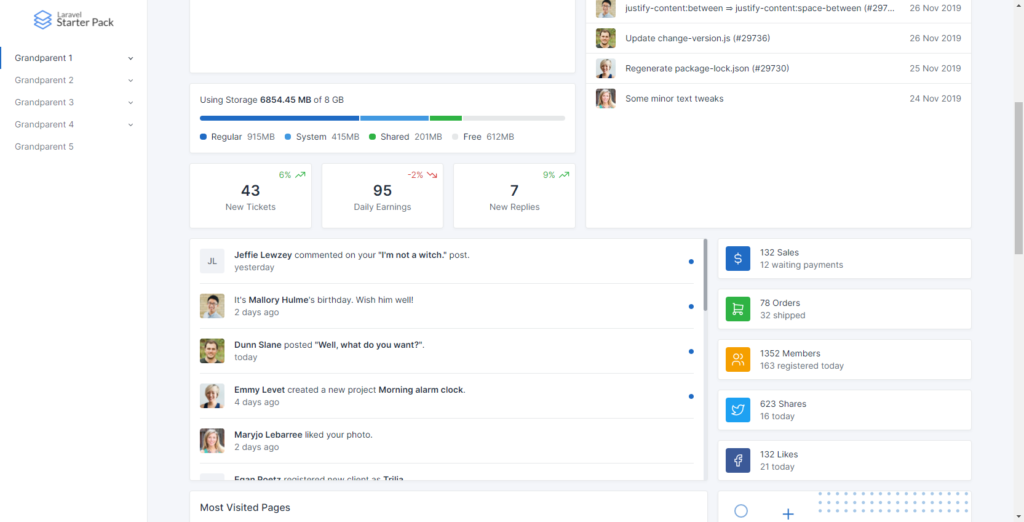
Task: Click the downward trend icon on Daily Earnings
Action: (x=432, y=175)
